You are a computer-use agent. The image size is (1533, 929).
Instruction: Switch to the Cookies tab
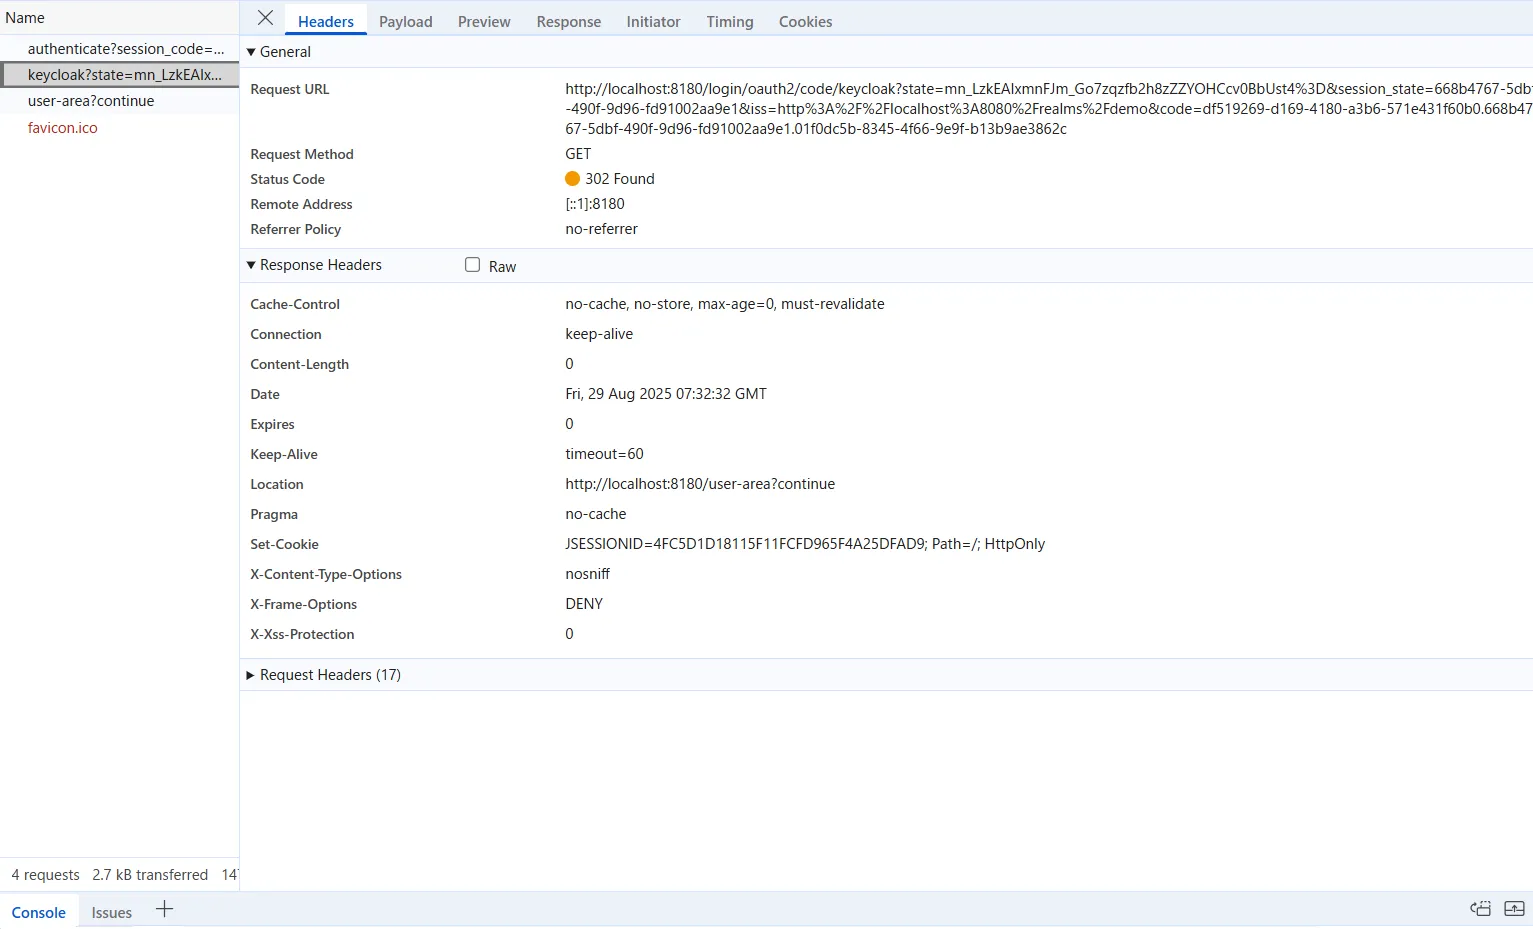point(805,21)
